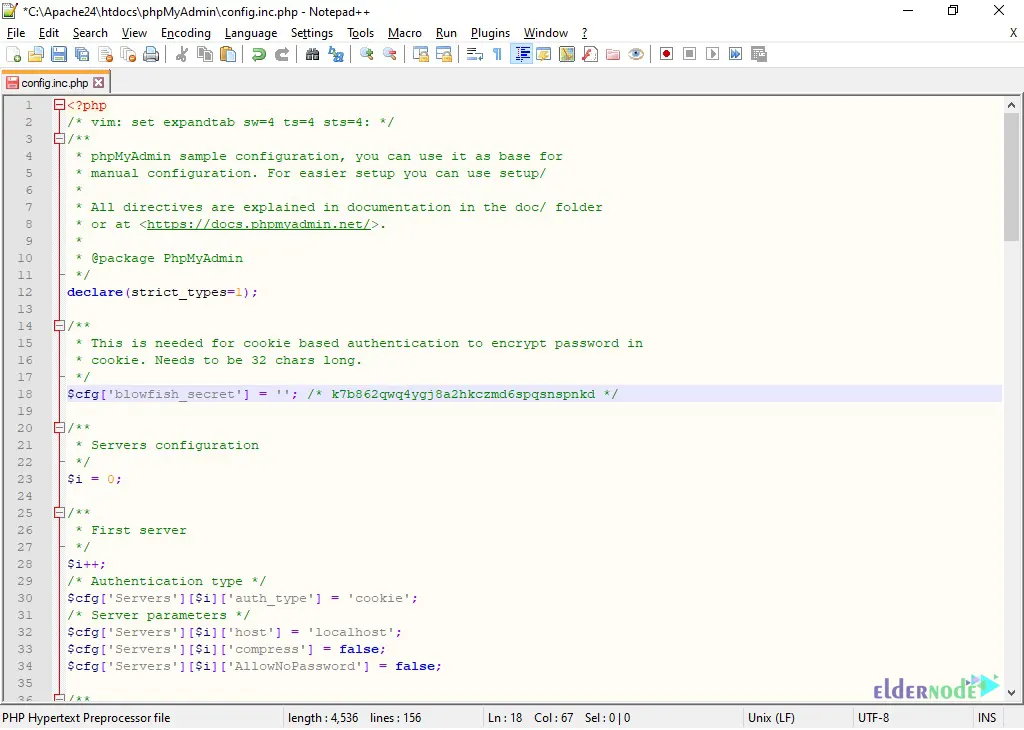Collapse the Servers configuration comment block

point(59,428)
